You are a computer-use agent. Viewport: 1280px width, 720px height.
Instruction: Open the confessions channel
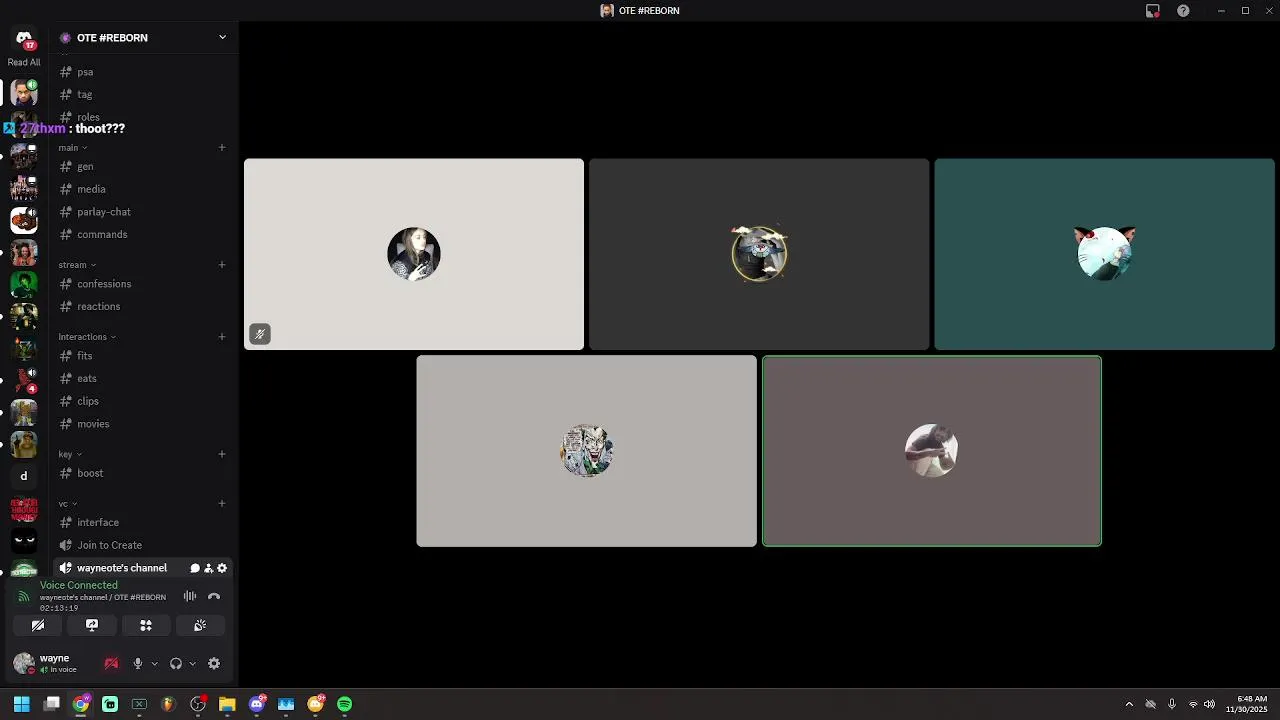pyautogui.click(x=144, y=284)
